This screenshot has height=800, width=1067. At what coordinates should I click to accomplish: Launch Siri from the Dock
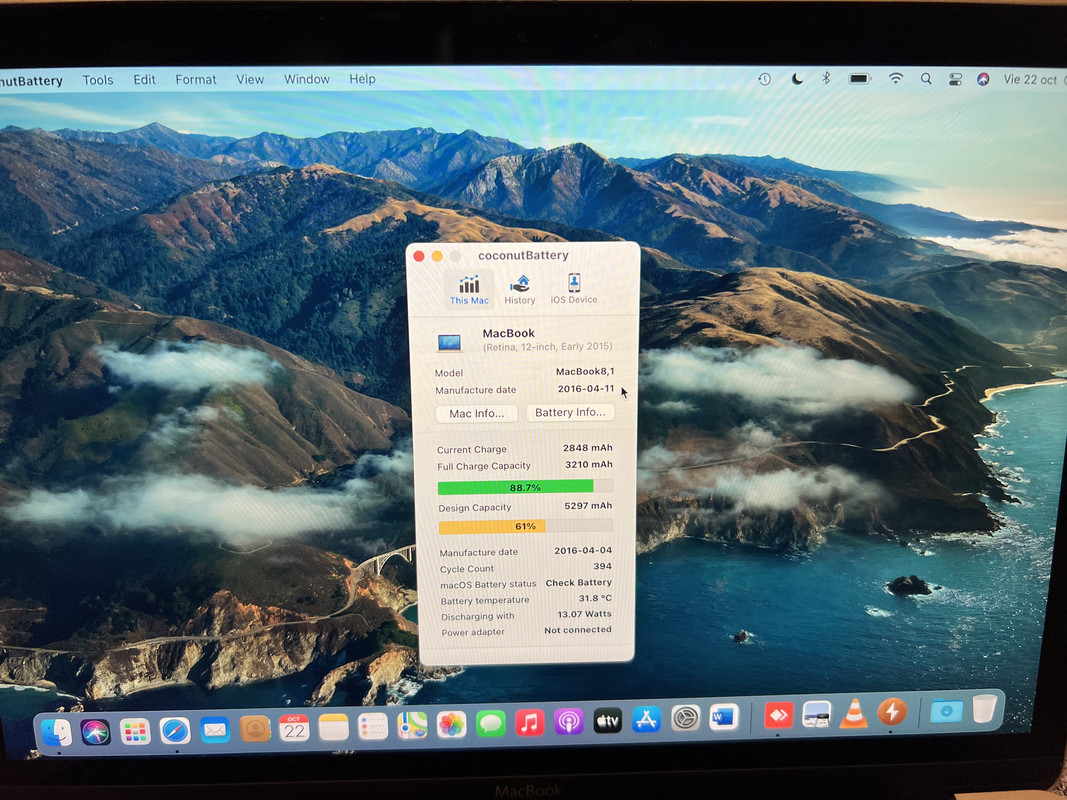pos(95,732)
